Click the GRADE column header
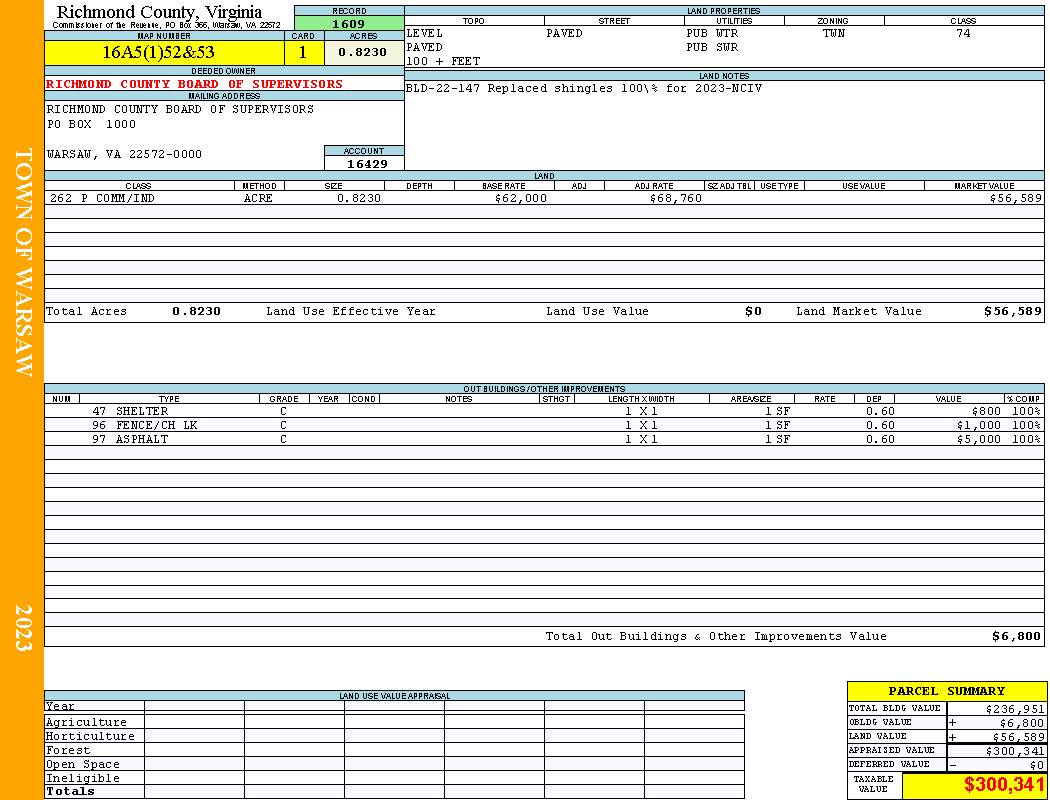 (x=284, y=399)
